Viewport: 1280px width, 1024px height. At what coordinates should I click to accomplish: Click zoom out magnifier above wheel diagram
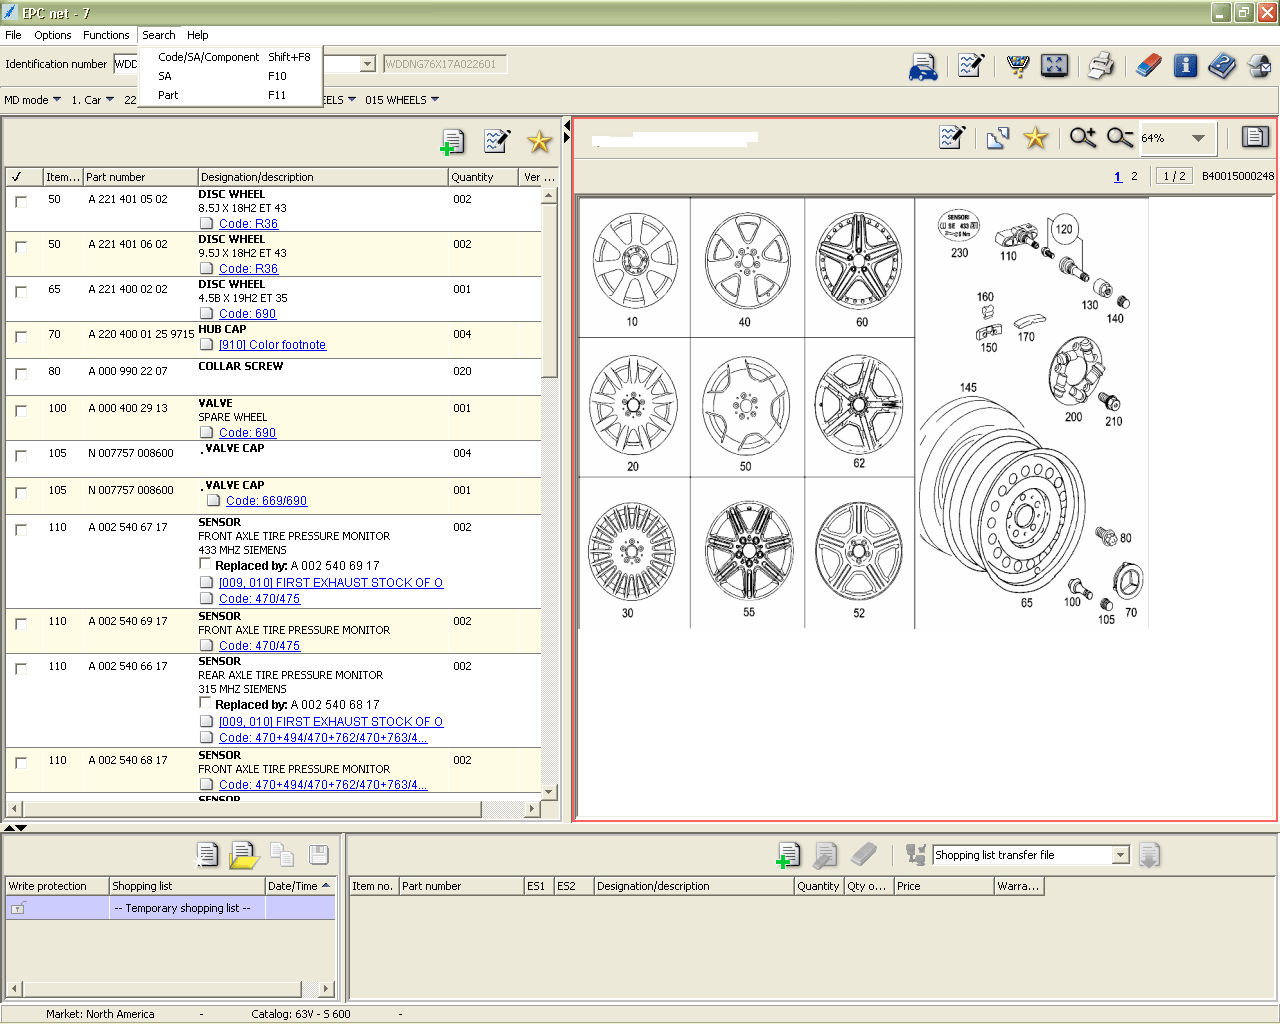[x=1120, y=138]
